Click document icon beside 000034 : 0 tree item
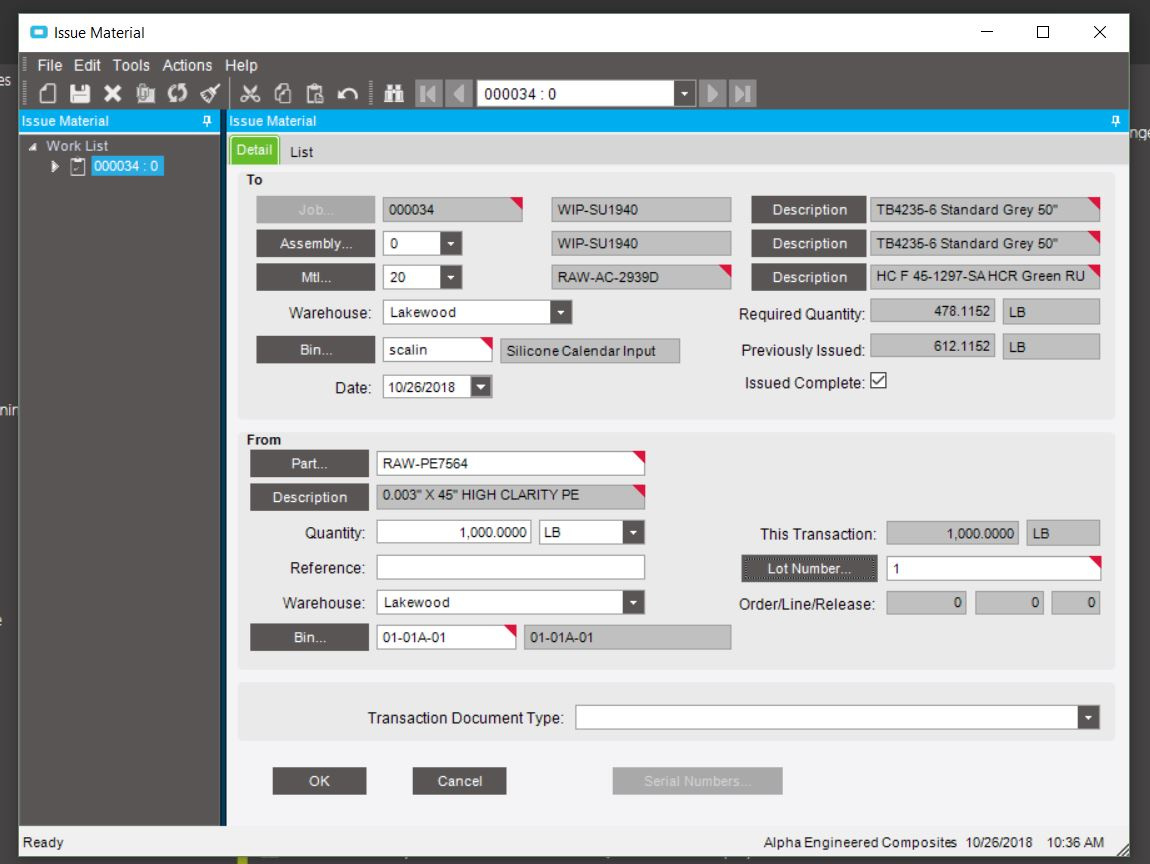1150x864 pixels. [78, 166]
